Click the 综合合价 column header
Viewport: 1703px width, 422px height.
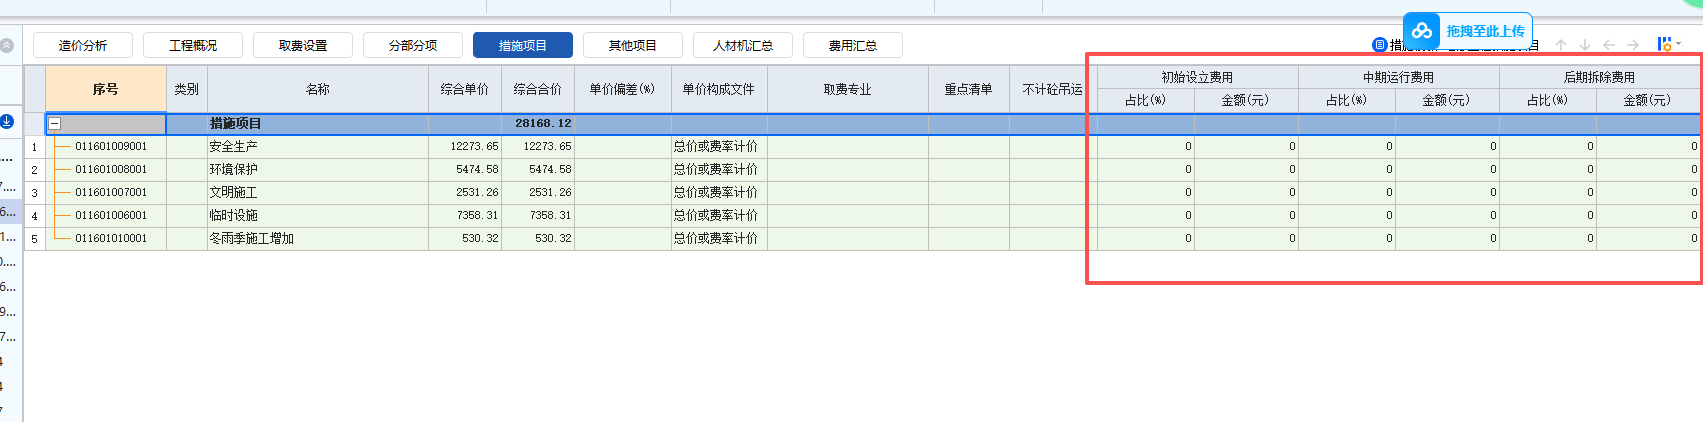point(538,89)
